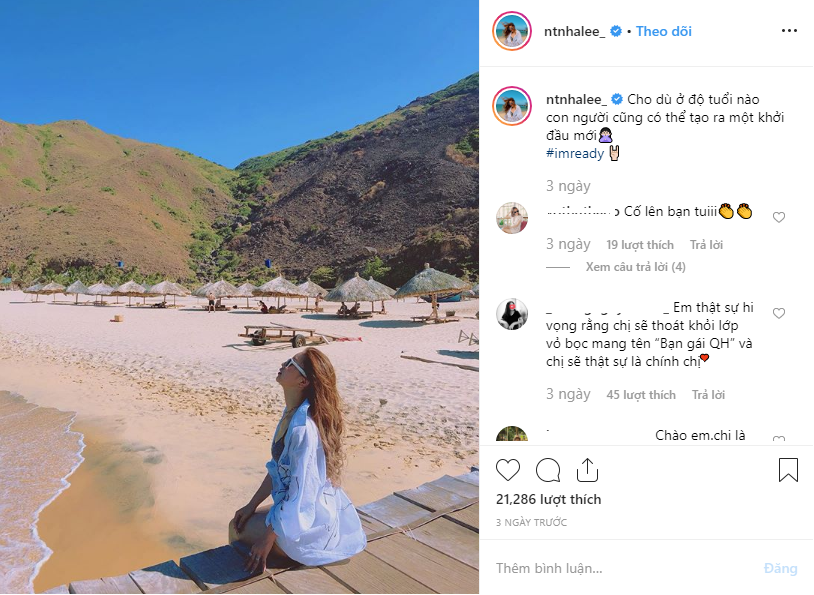
Task: Expand replies with "Xem câu trả lời (4)"
Action: click(x=635, y=267)
